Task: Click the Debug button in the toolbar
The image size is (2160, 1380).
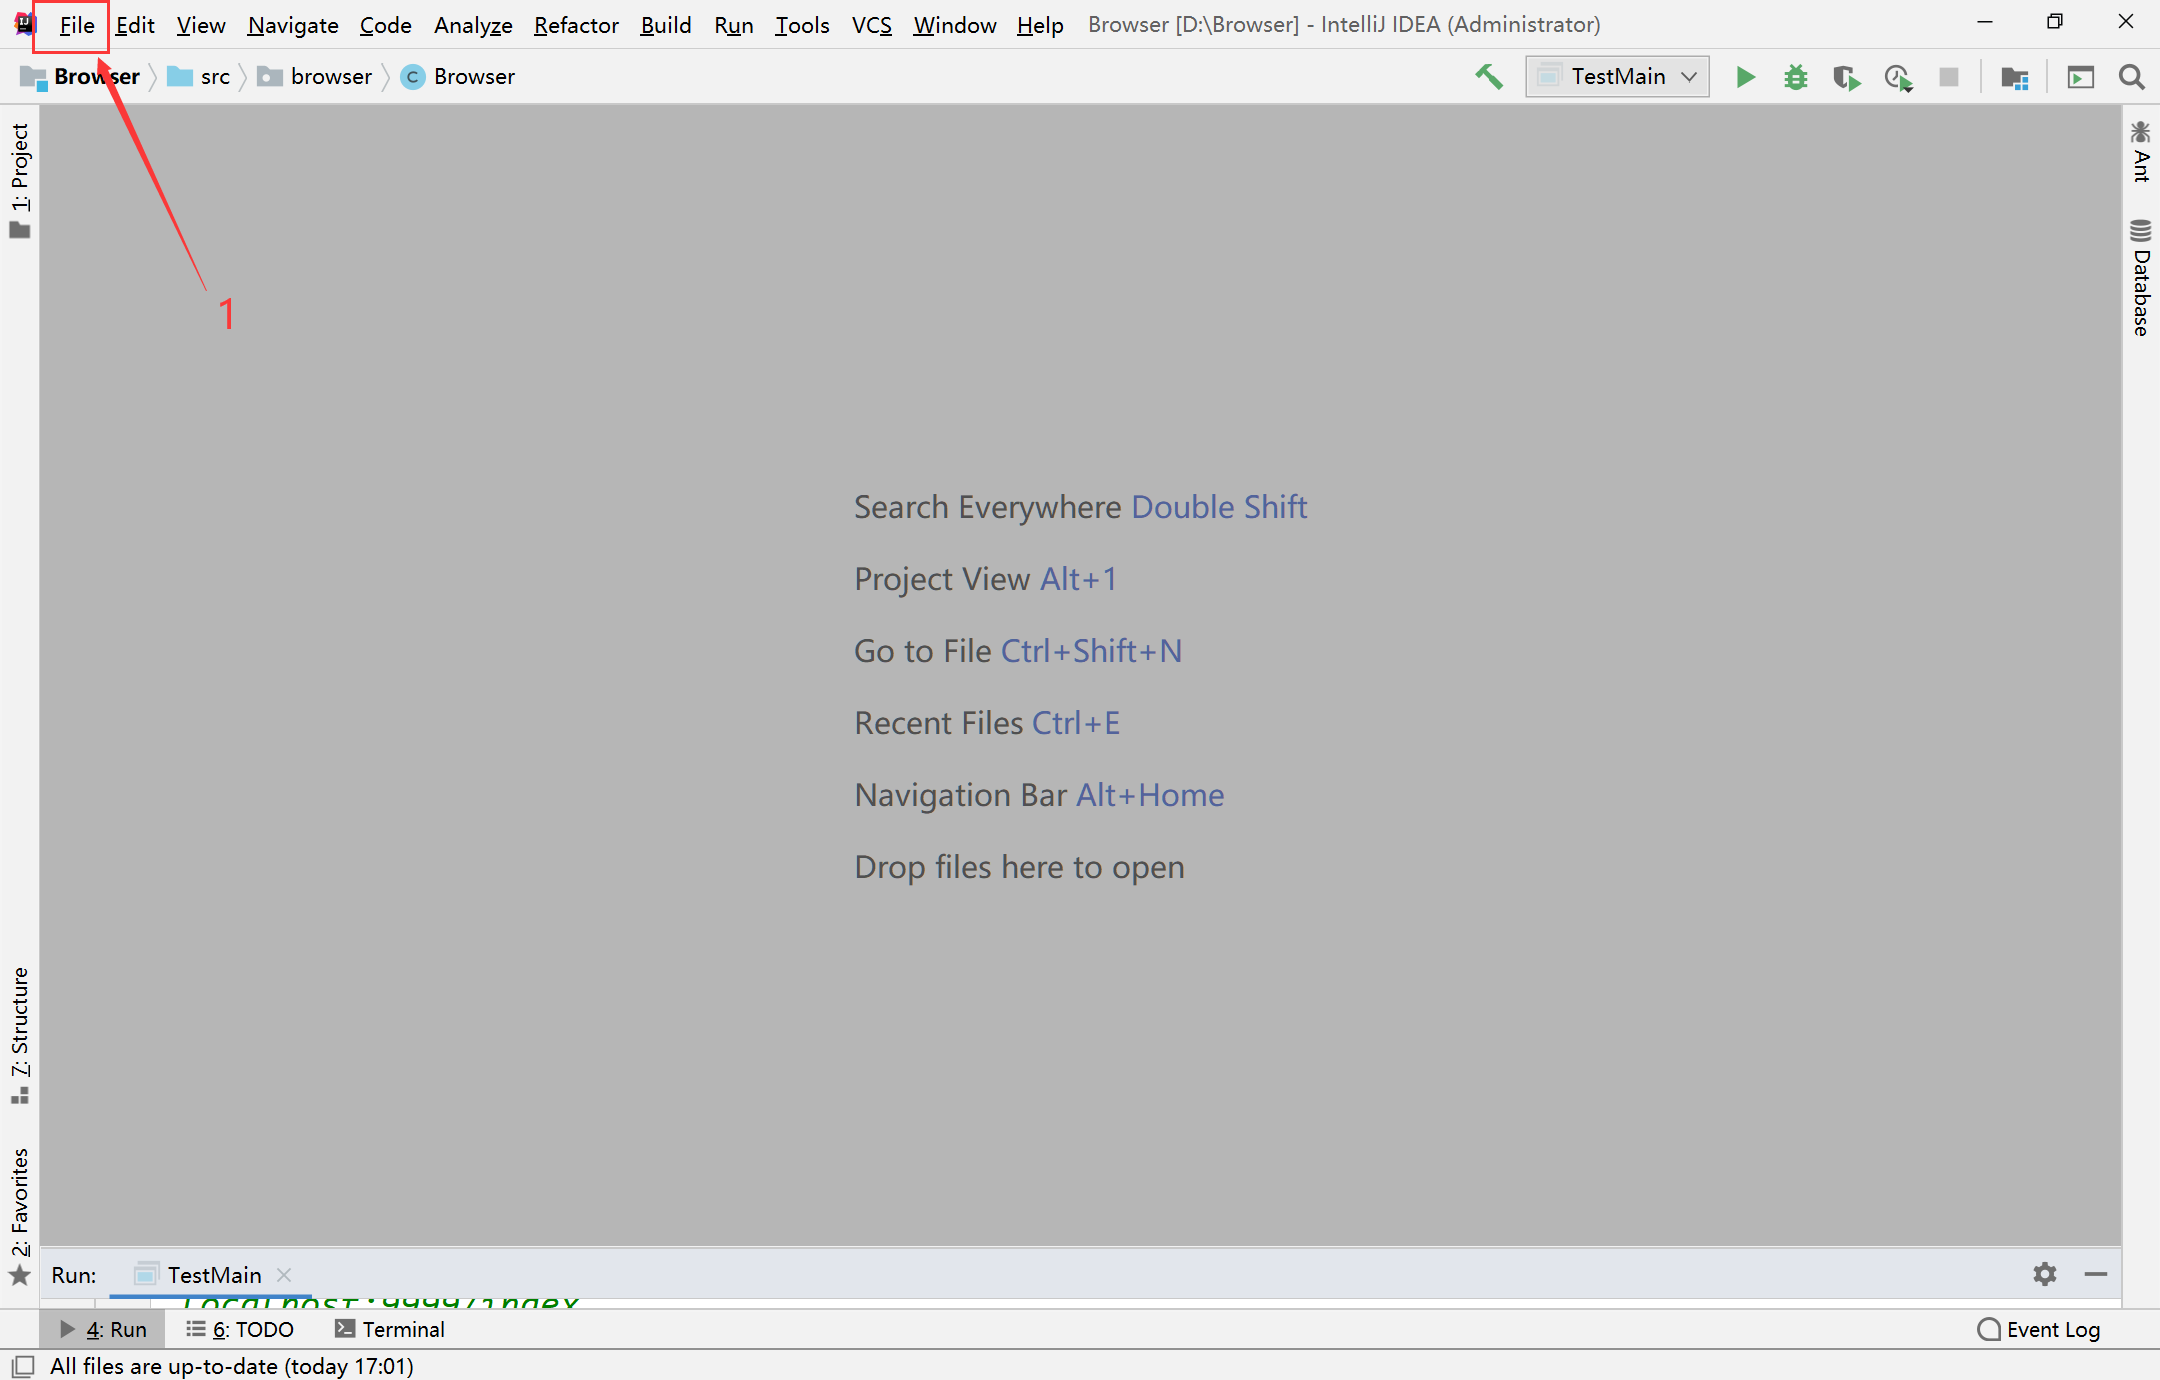Action: (x=1795, y=76)
